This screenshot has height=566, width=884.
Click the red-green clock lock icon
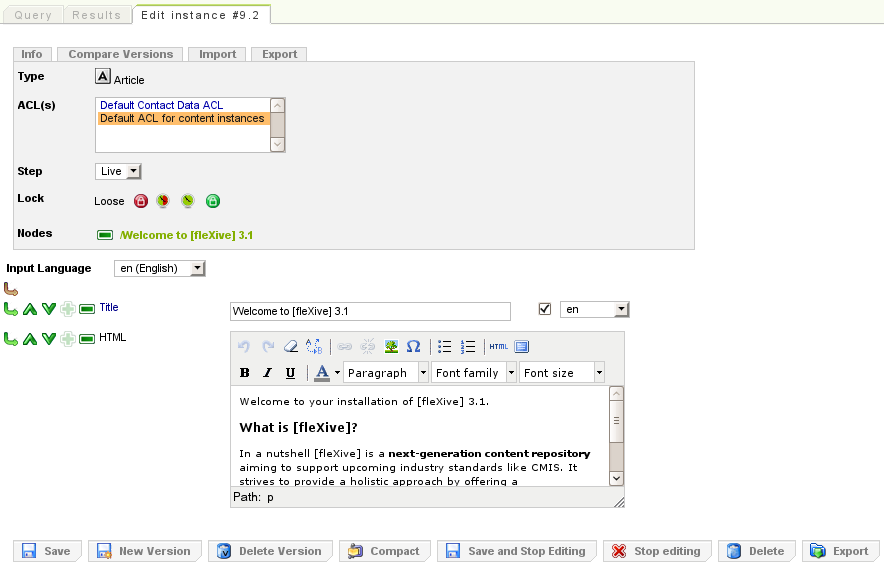pos(163,201)
